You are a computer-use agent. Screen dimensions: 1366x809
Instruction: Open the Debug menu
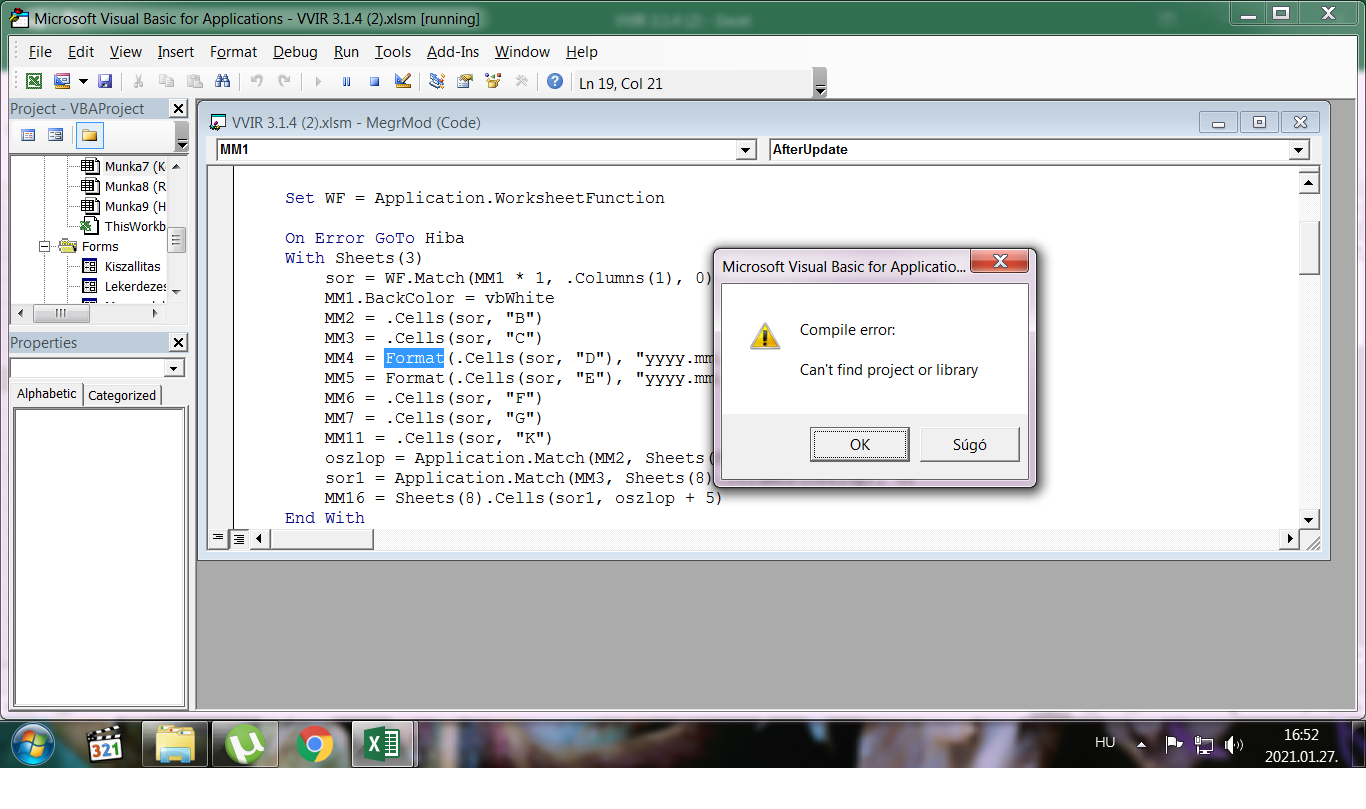click(295, 52)
